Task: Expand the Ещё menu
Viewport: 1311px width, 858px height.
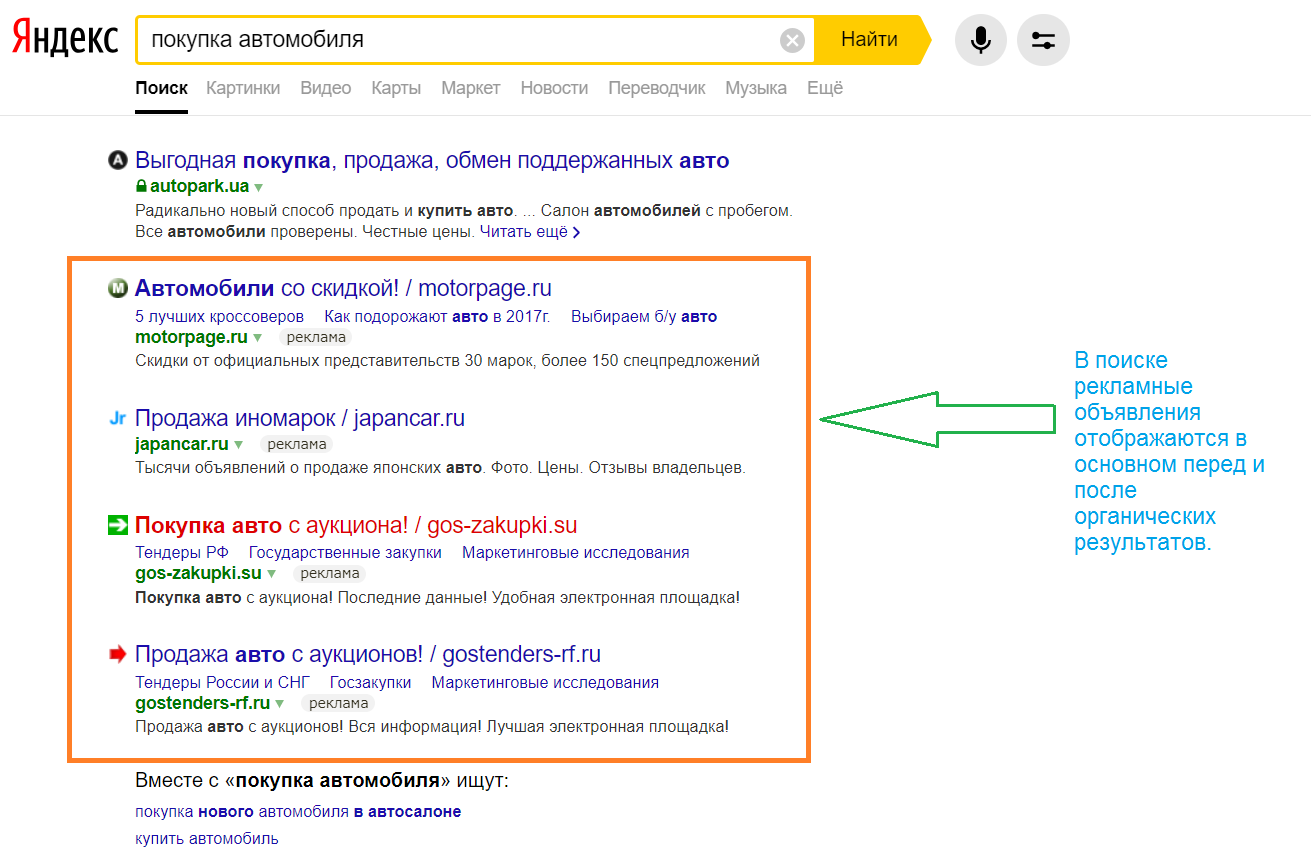Action: 825,88
